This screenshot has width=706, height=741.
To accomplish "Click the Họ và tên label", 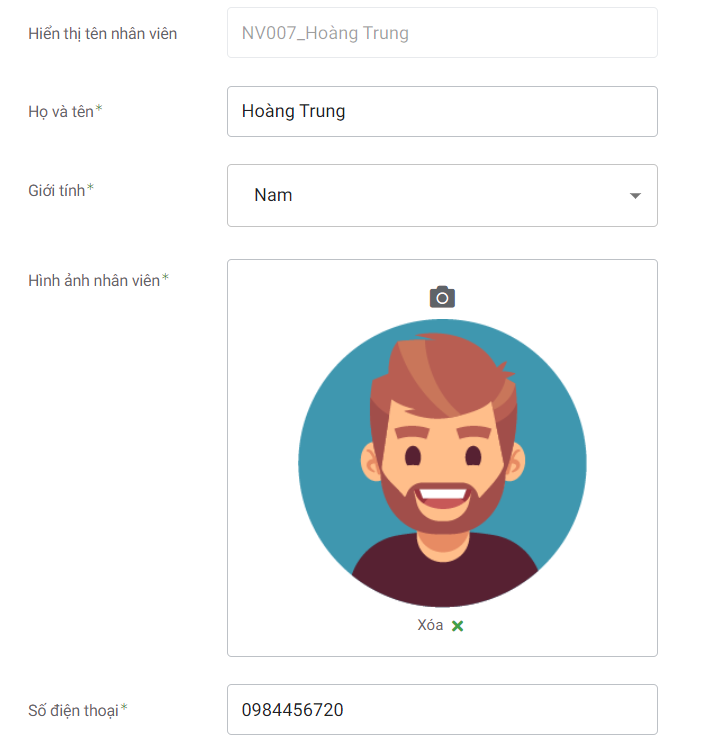I will tap(60, 111).
